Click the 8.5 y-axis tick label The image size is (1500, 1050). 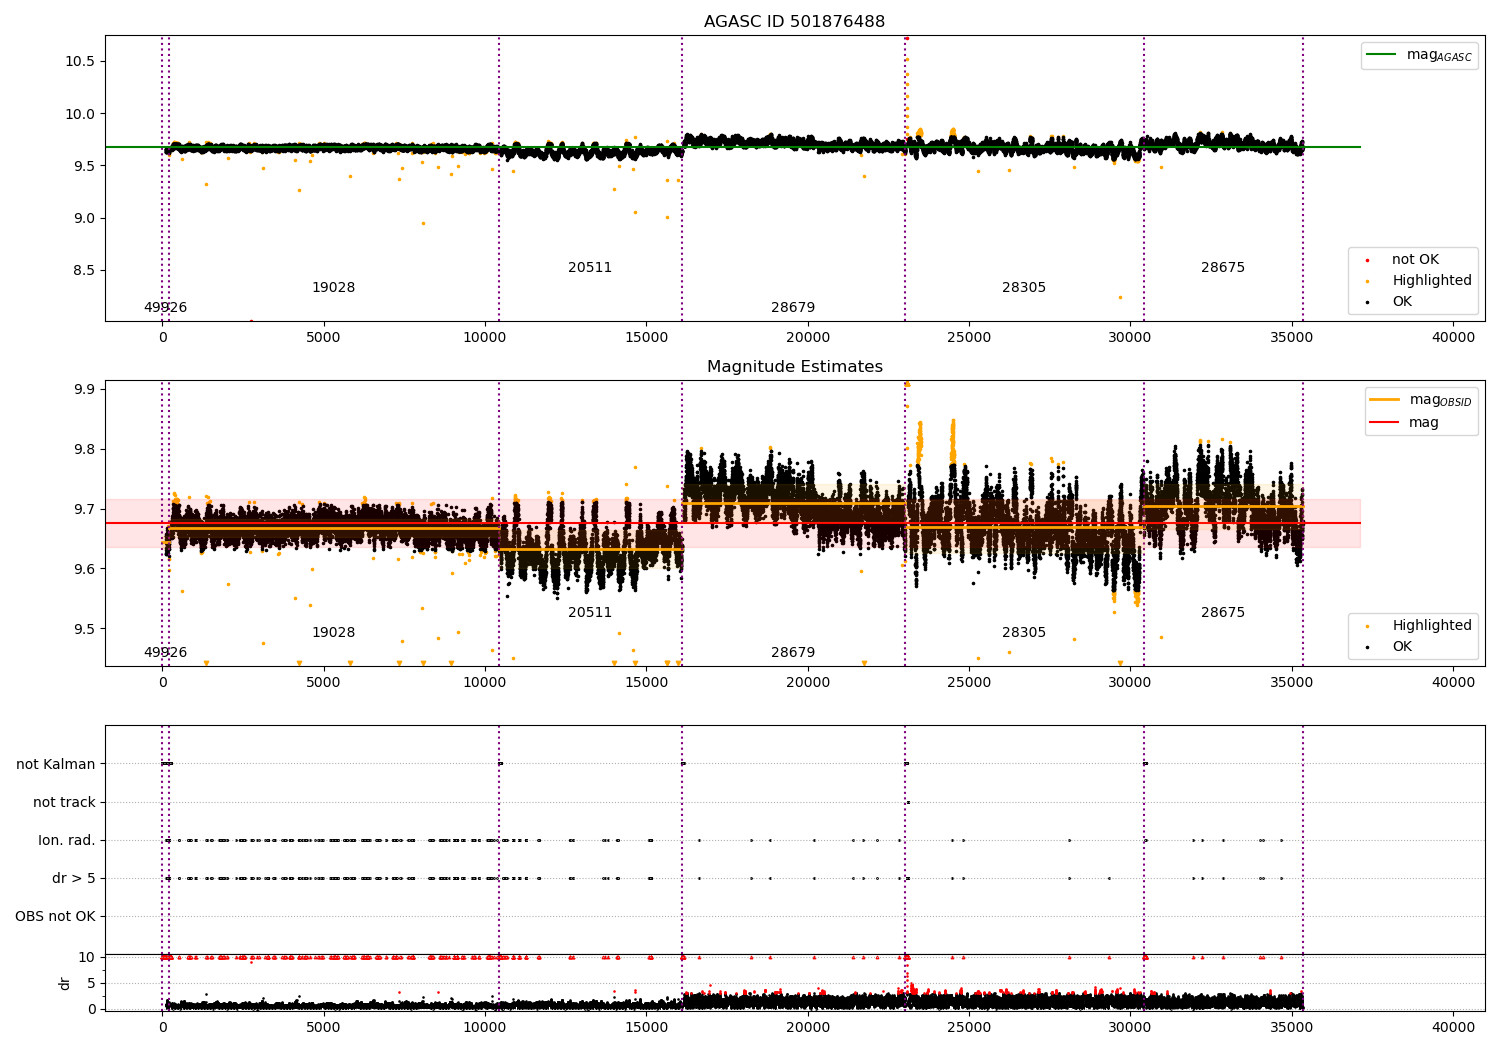(84, 270)
